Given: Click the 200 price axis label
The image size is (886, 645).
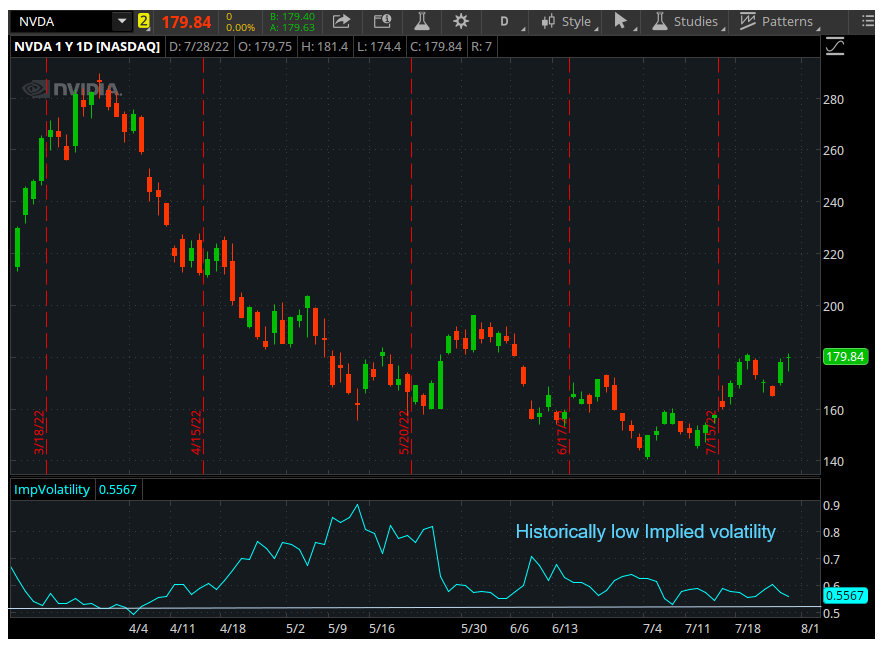Looking at the screenshot, I should (833, 306).
